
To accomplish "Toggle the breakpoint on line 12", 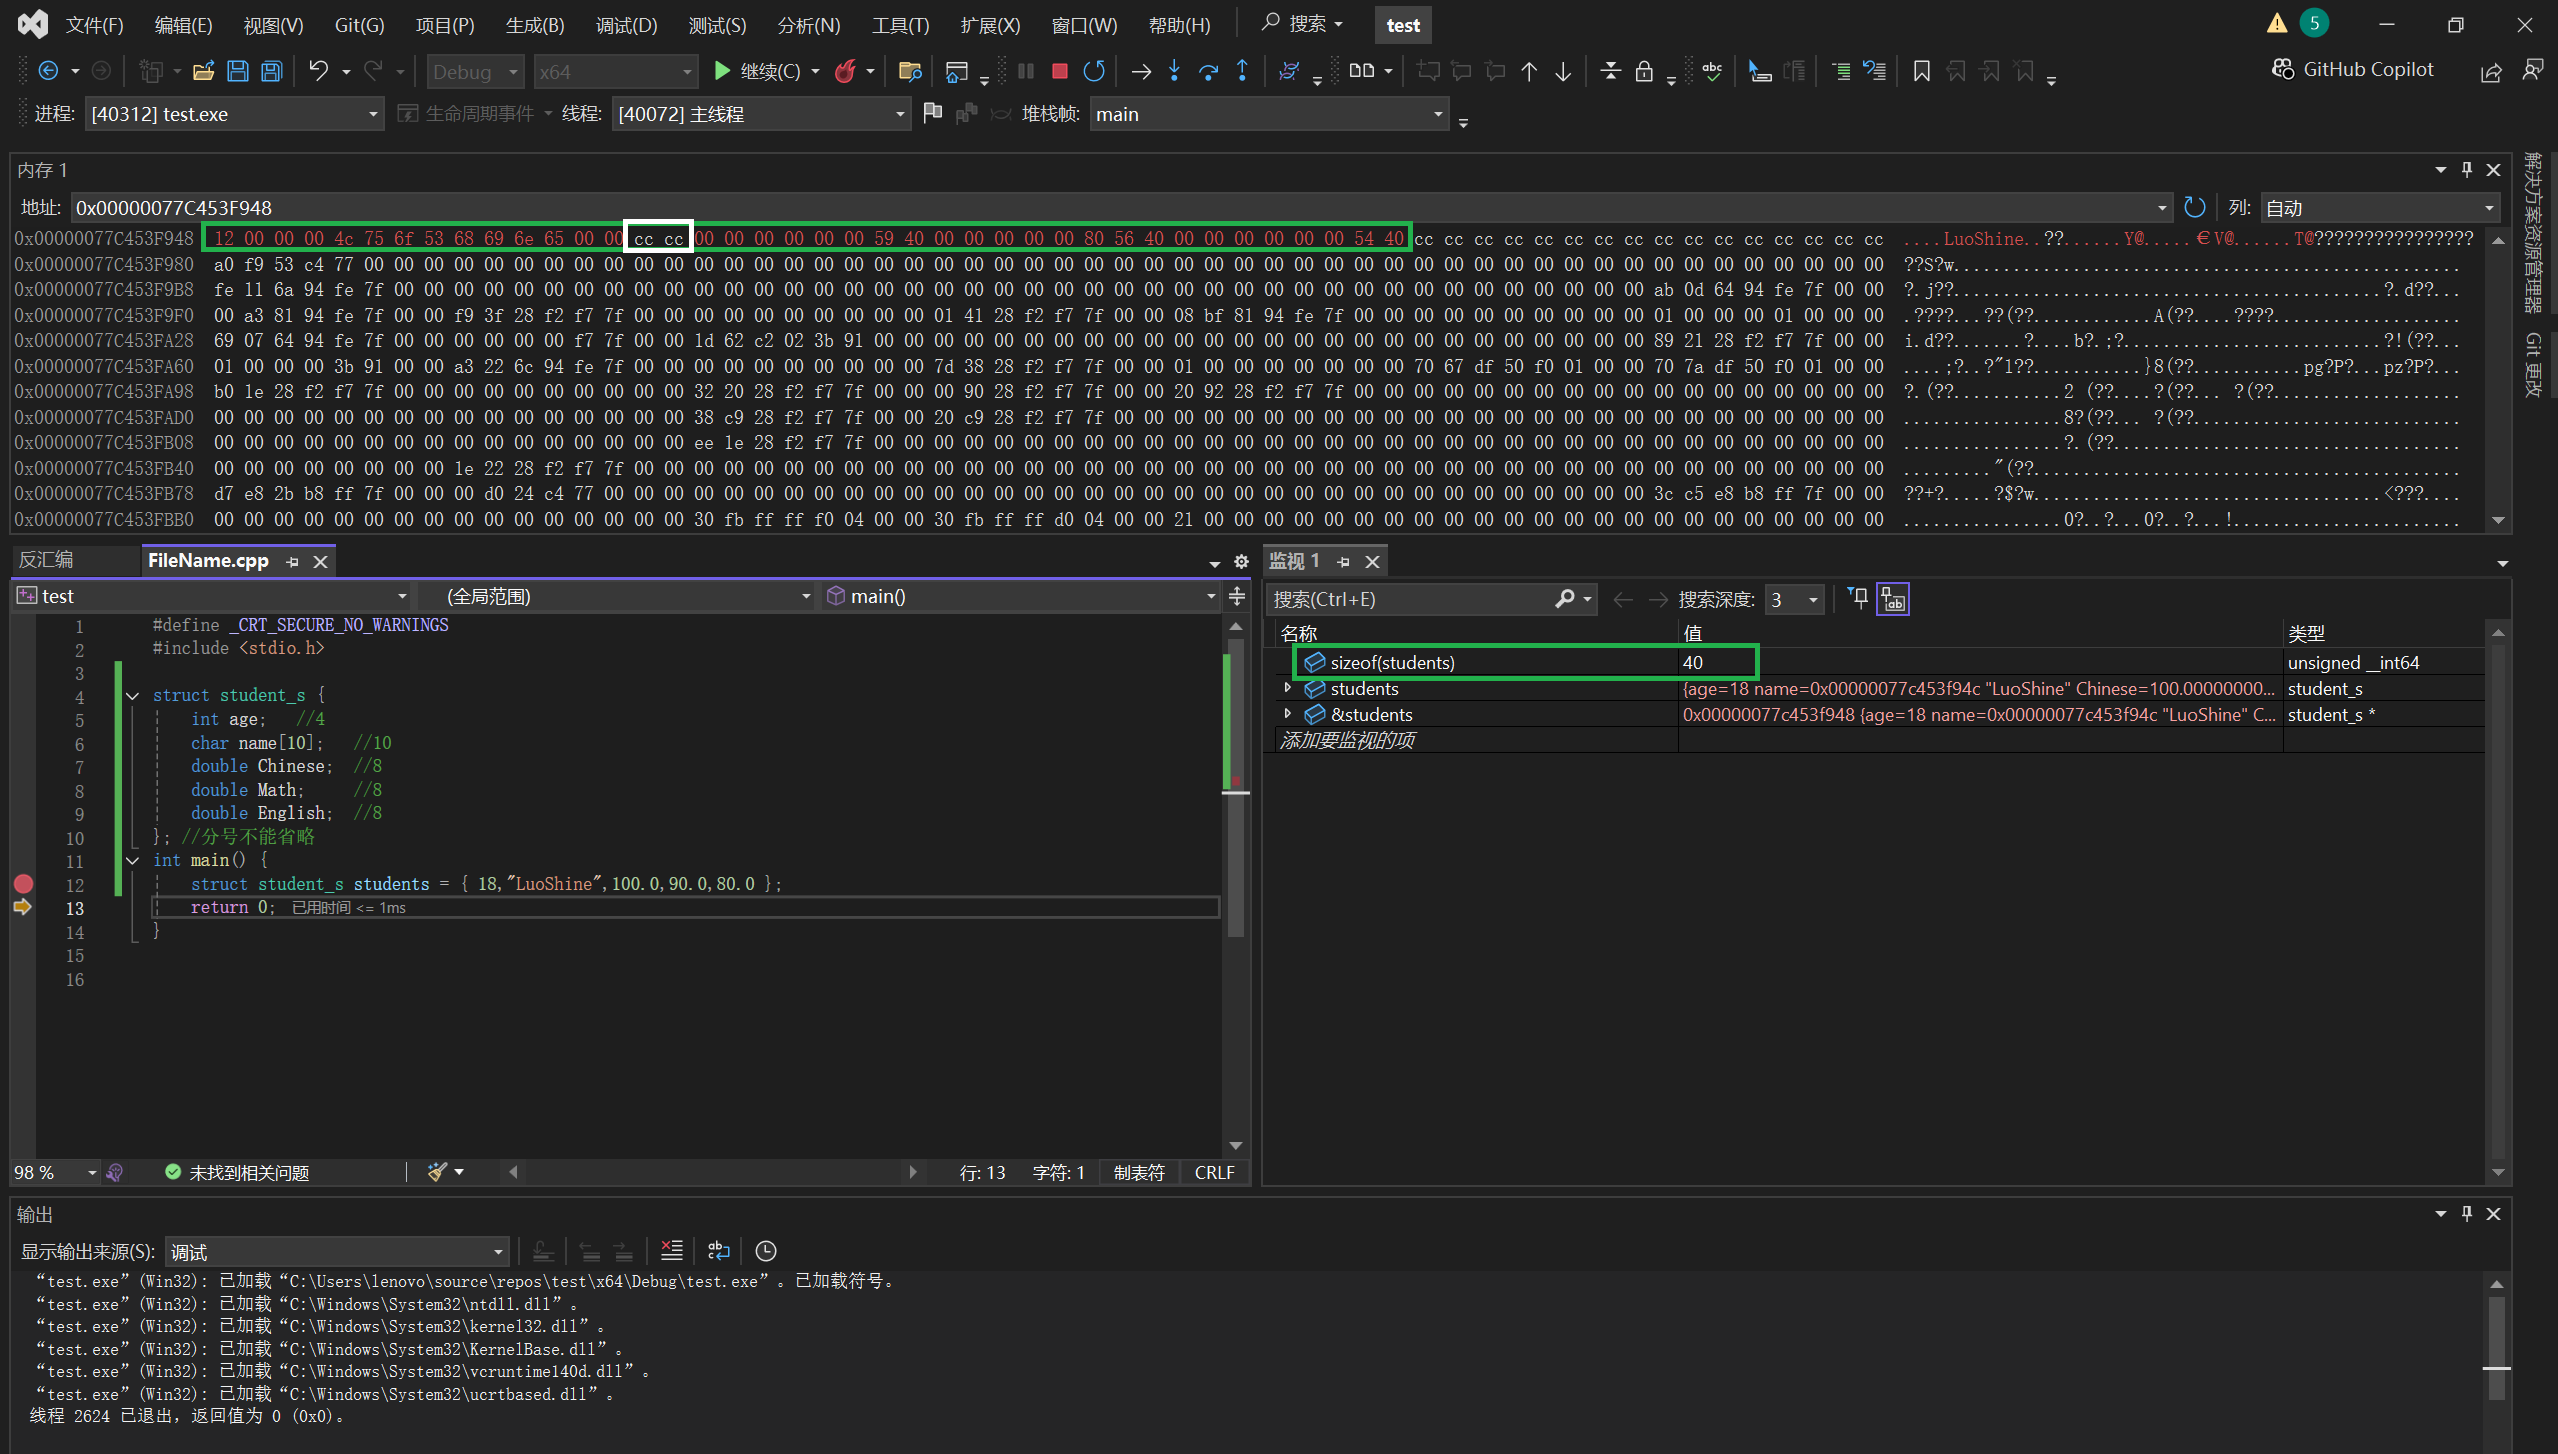I will tap(23, 884).
